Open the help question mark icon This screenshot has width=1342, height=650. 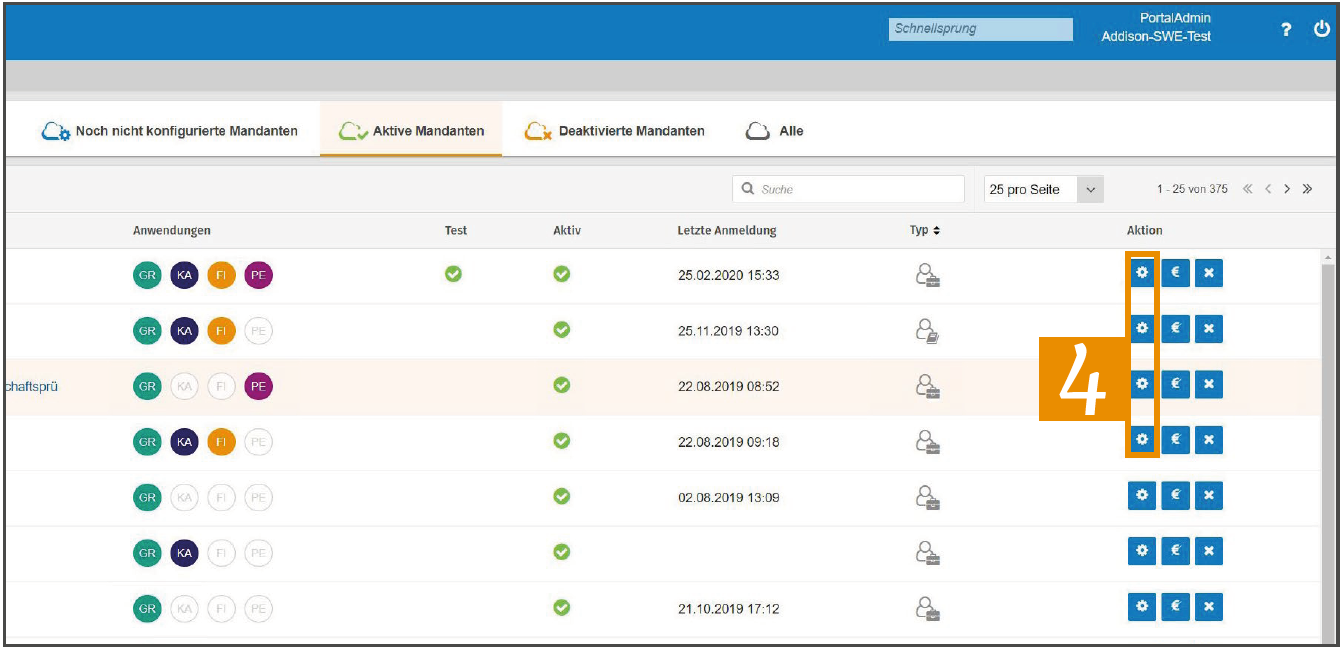point(1286,30)
